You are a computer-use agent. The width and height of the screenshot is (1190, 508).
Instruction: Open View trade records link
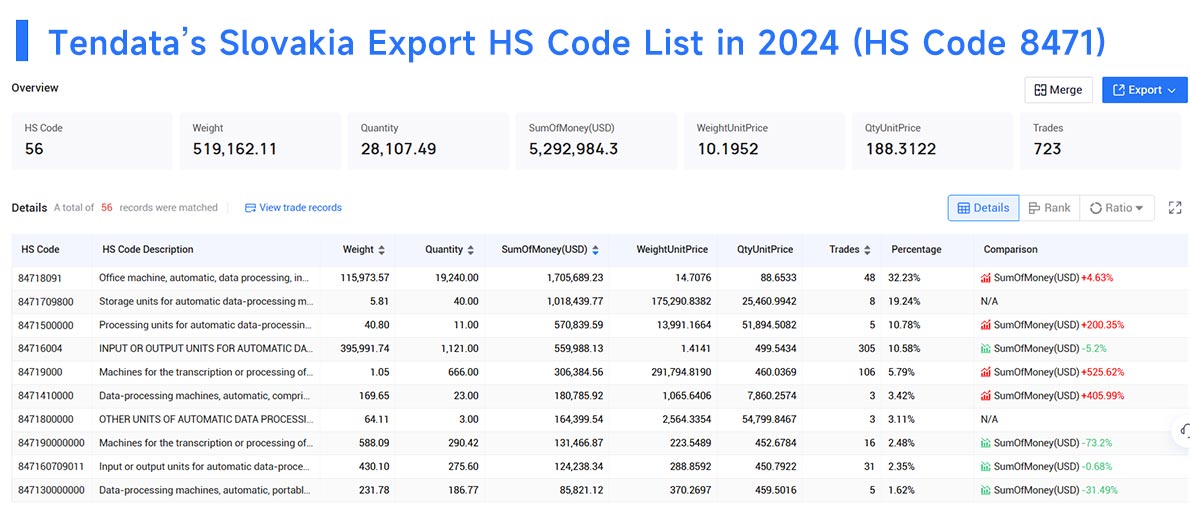pos(293,207)
